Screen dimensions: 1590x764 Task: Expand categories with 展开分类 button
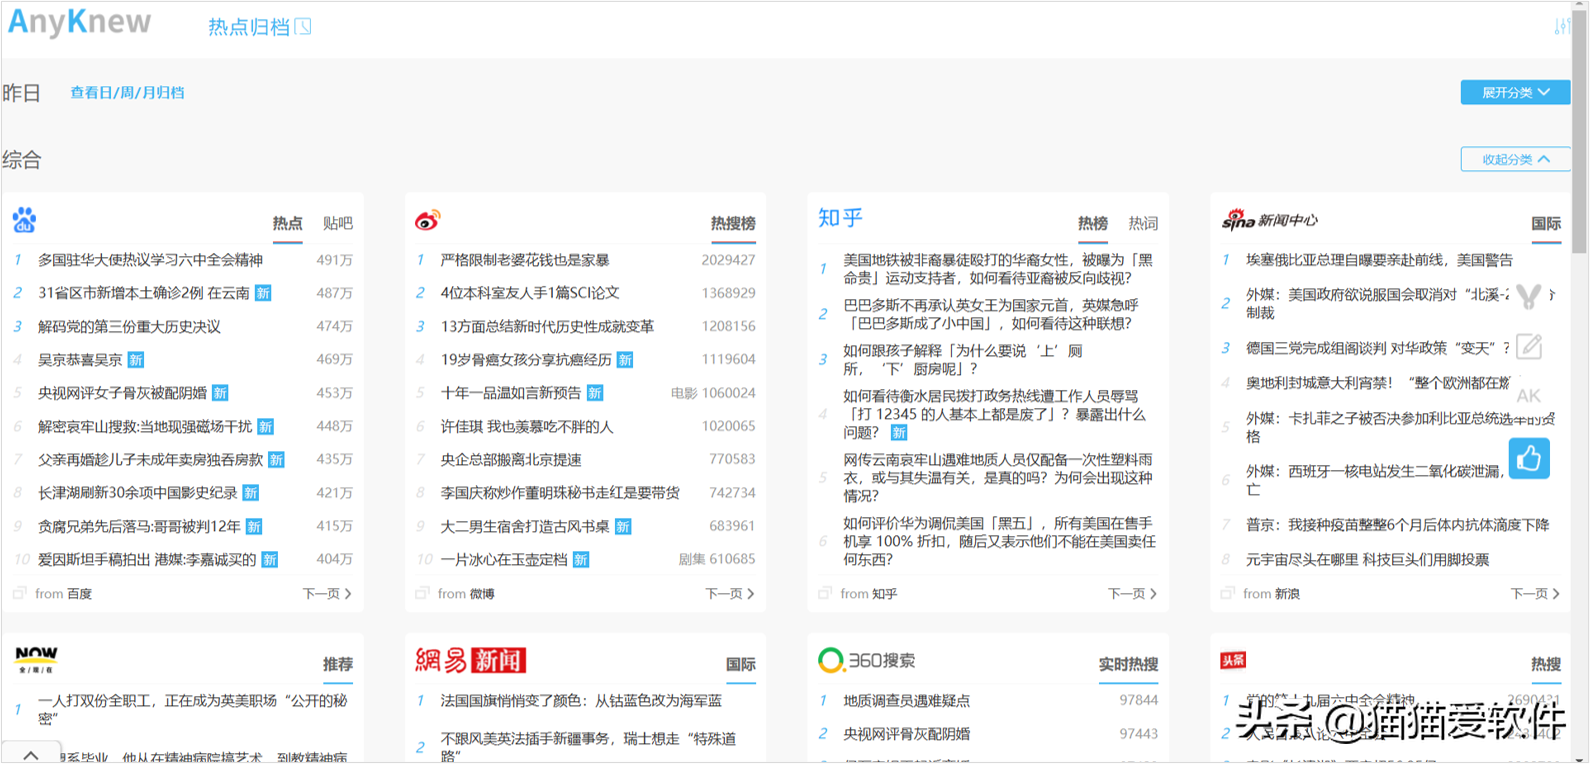click(1515, 92)
